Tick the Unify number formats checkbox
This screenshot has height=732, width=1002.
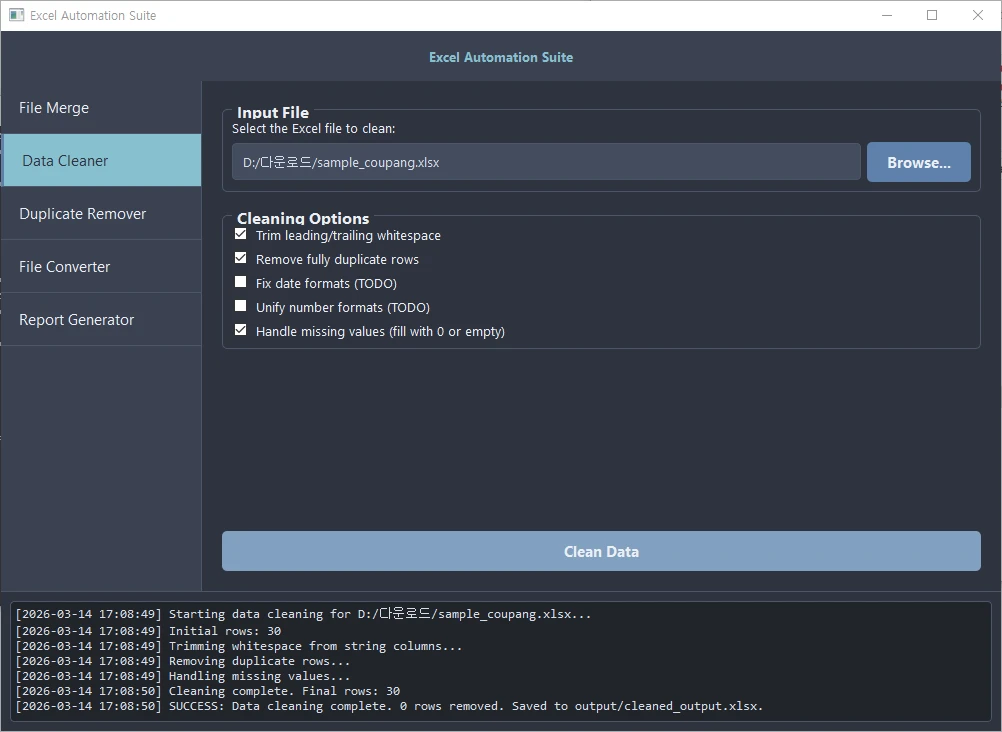click(240, 307)
